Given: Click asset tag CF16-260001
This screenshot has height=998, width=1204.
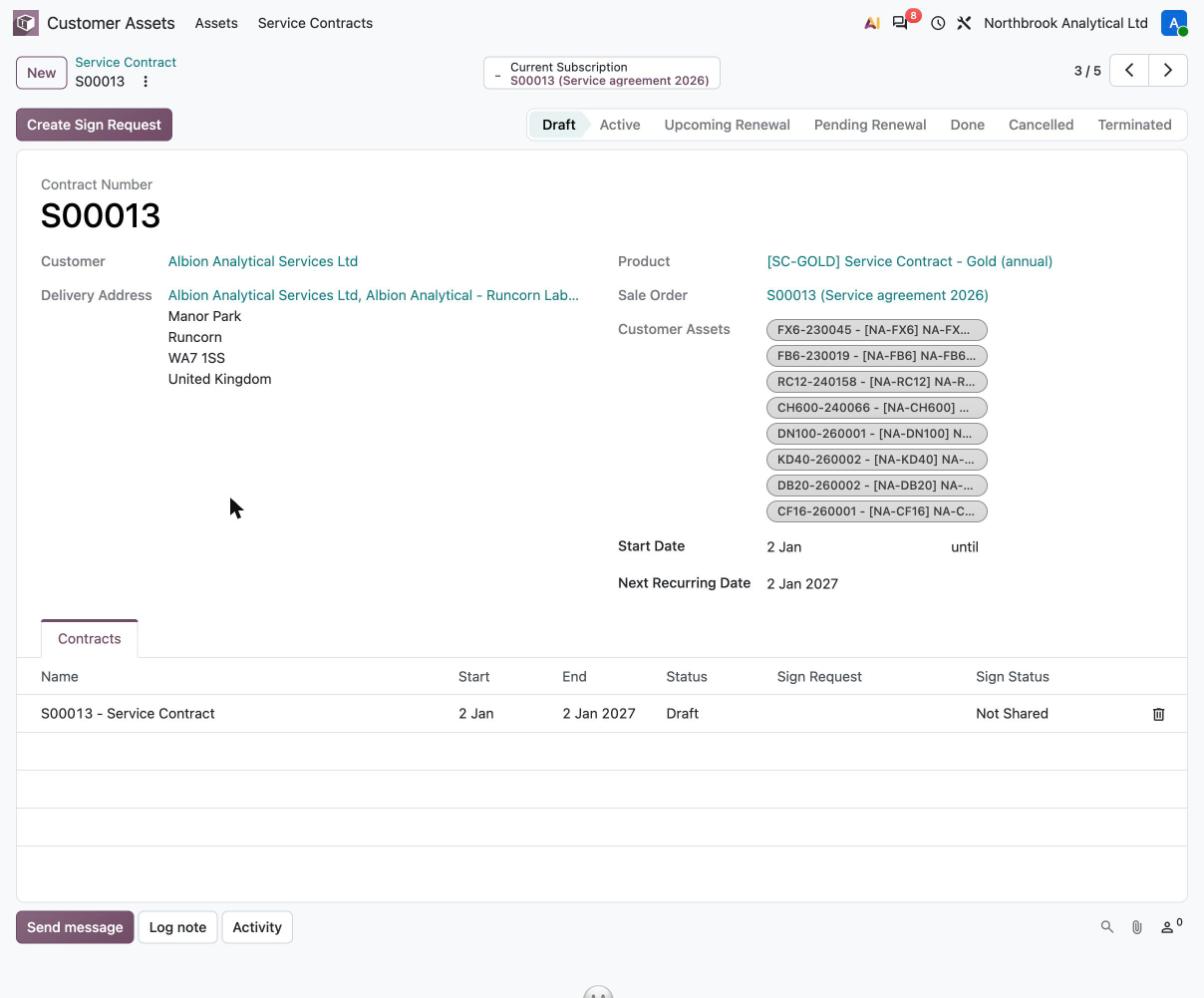Looking at the screenshot, I should point(876,512).
